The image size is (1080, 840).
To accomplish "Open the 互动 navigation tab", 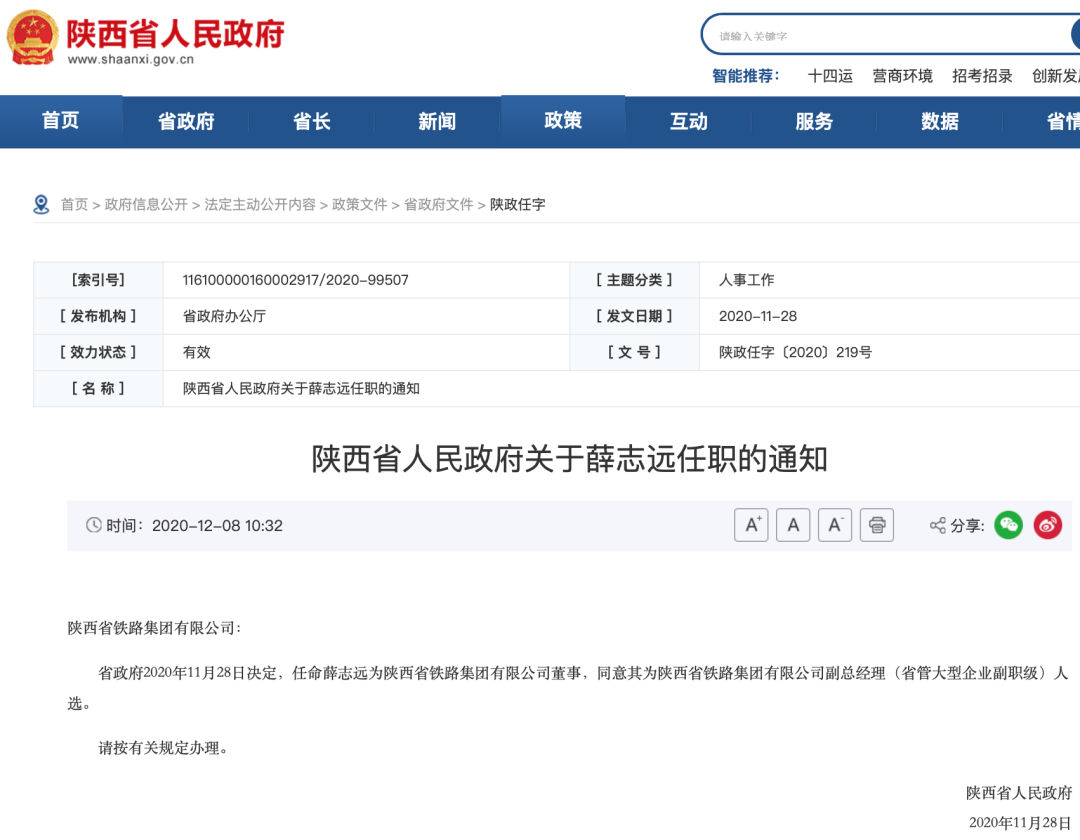I will (x=688, y=121).
